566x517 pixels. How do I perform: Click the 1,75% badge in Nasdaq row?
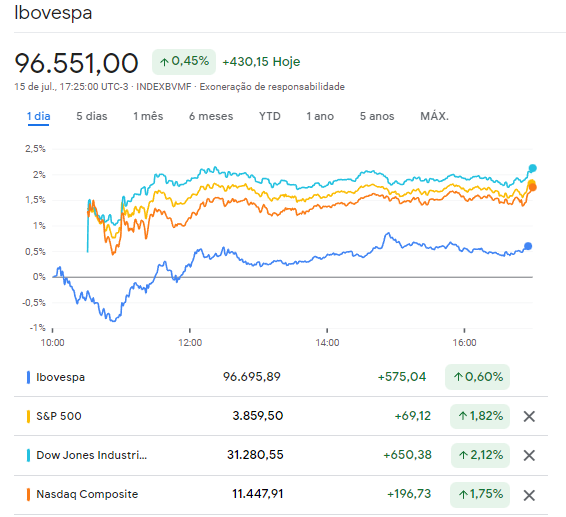(480, 494)
